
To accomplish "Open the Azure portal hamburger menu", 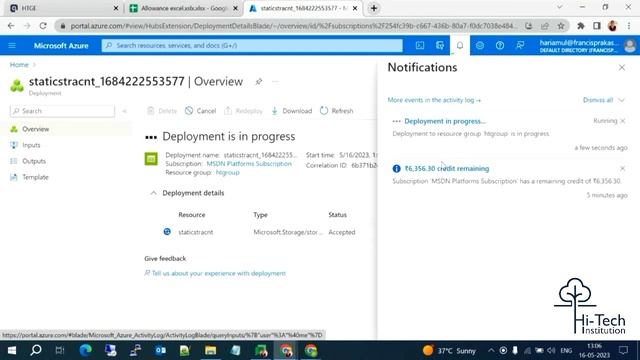I will 12,45.
